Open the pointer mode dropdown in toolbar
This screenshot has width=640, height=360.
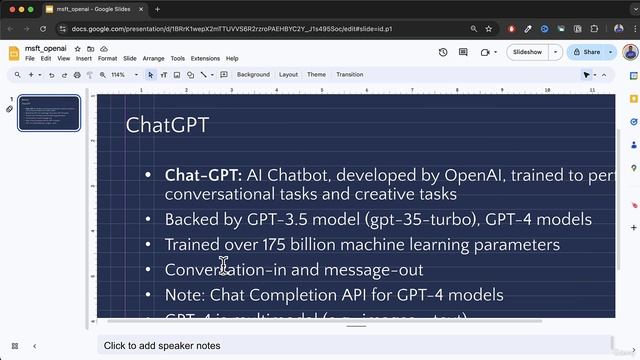595,75
